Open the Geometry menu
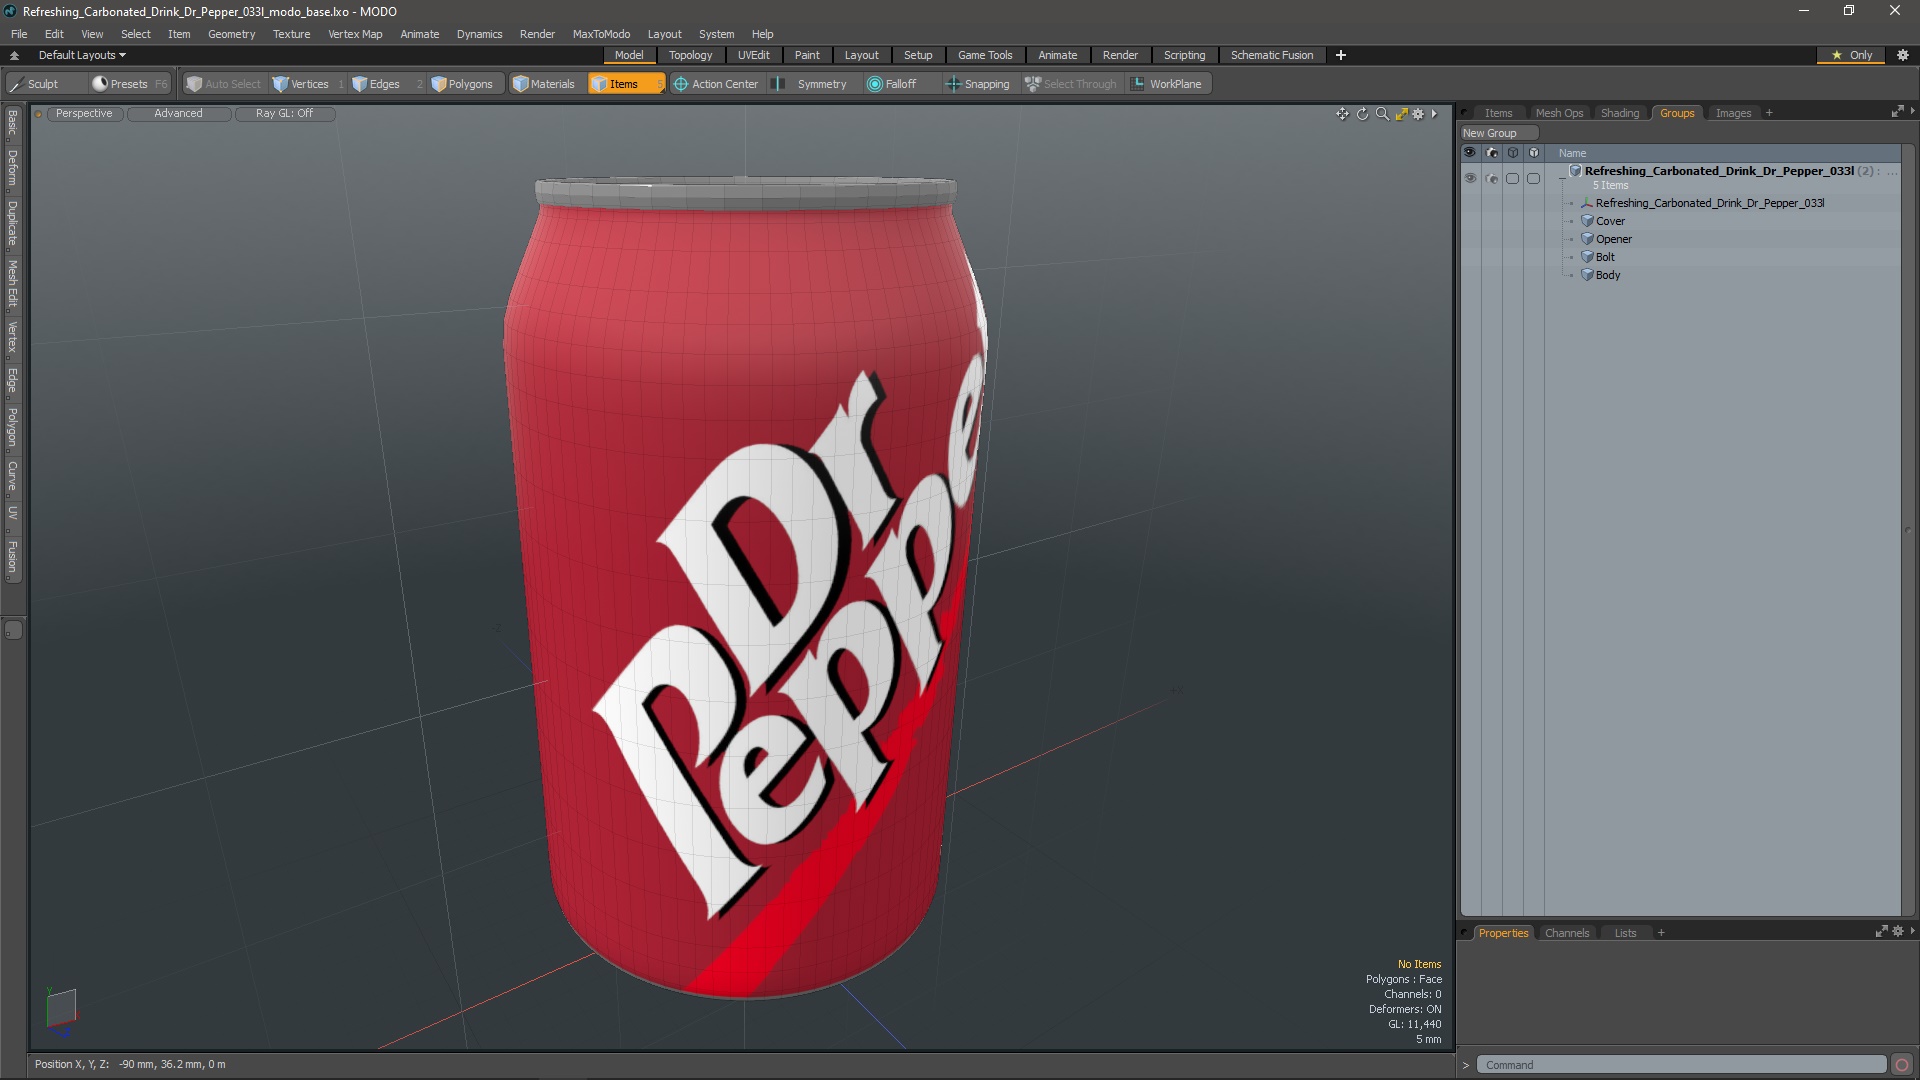The height and width of the screenshot is (1080, 1920). point(231,34)
